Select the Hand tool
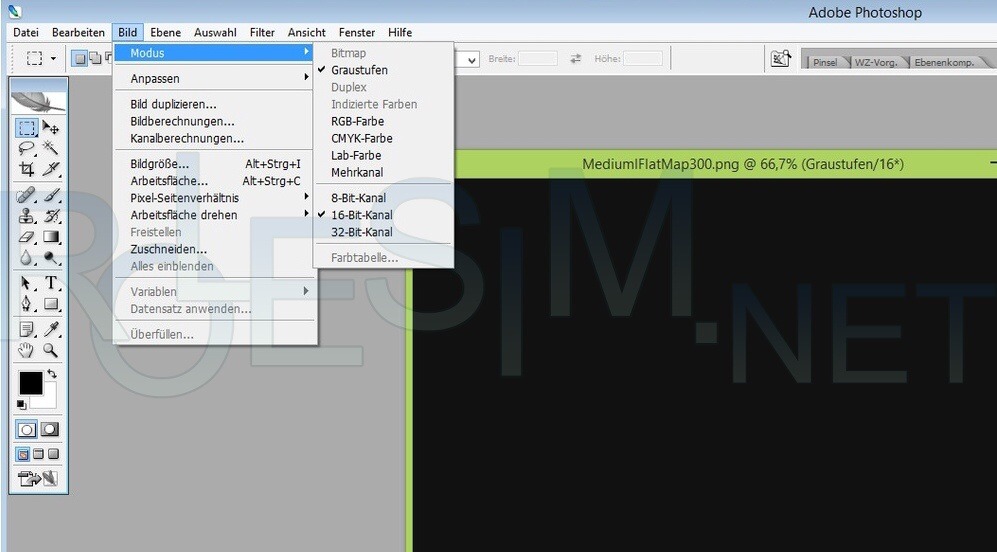The image size is (997, 552). coord(27,350)
